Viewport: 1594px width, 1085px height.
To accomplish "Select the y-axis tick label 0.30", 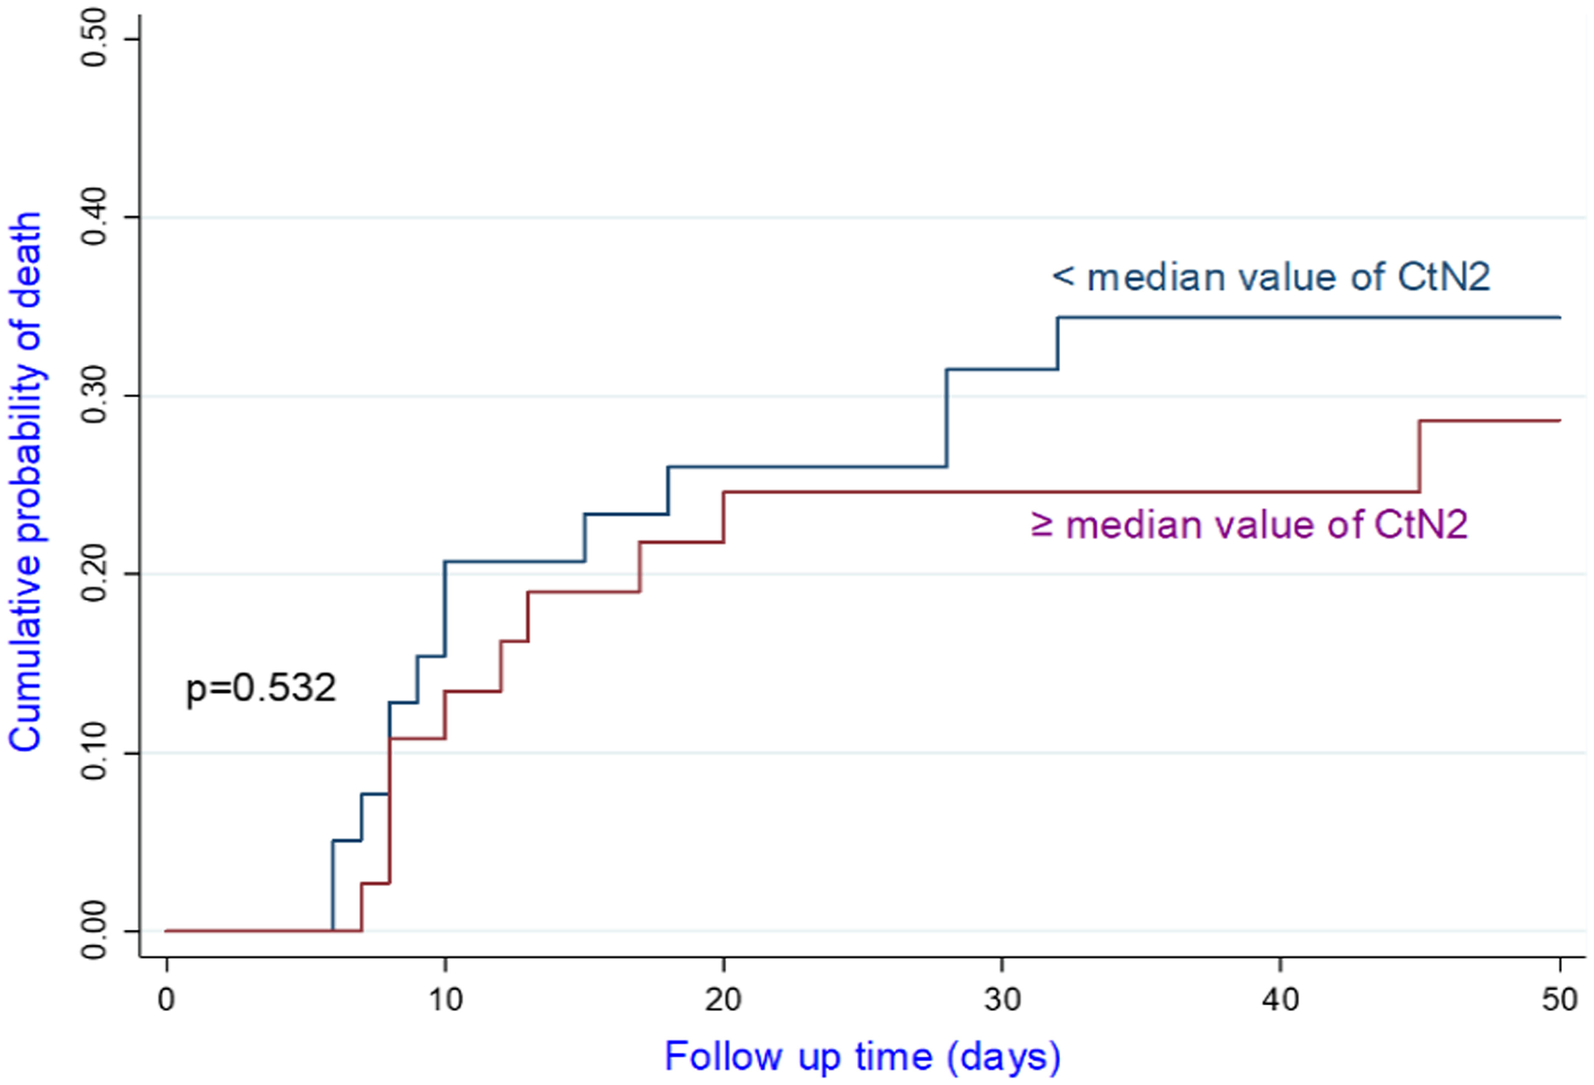I will [95, 396].
